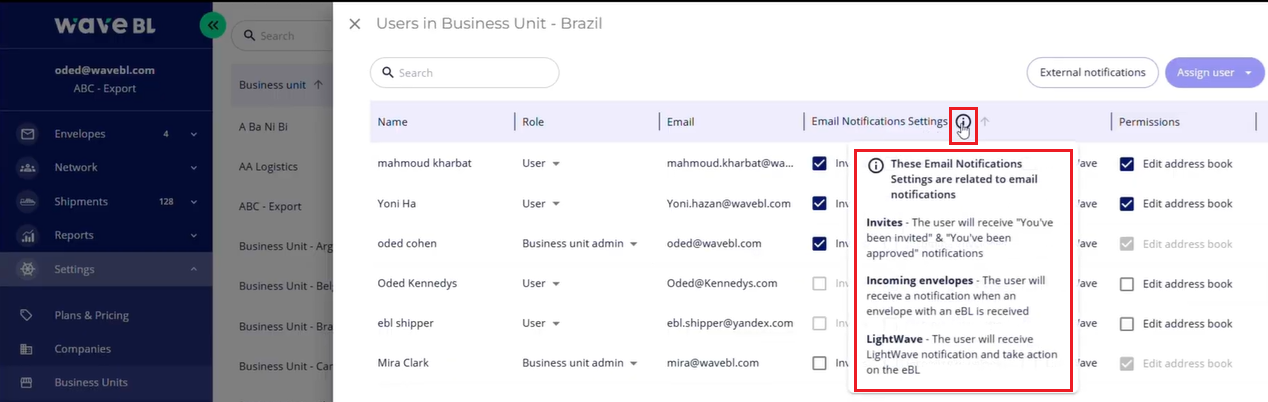Click the Companies building icon
1268x402 pixels.
28,350
